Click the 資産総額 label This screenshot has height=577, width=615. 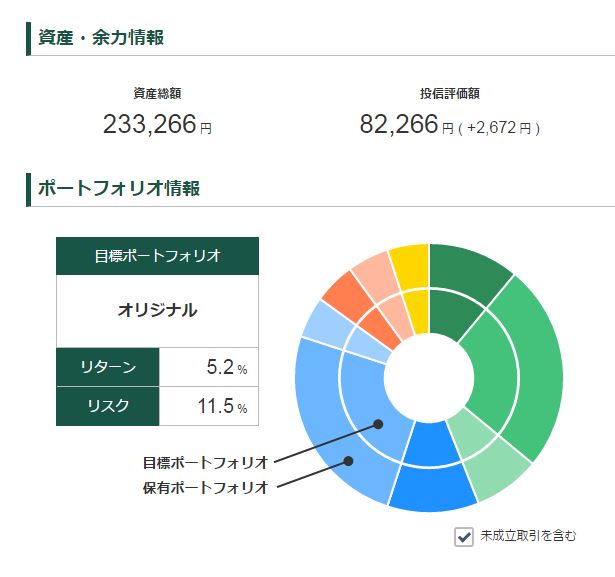pyautogui.click(x=157, y=93)
